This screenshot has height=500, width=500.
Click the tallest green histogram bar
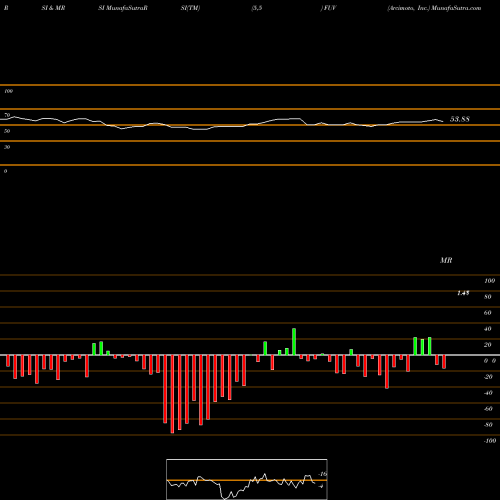click(294, 342)
